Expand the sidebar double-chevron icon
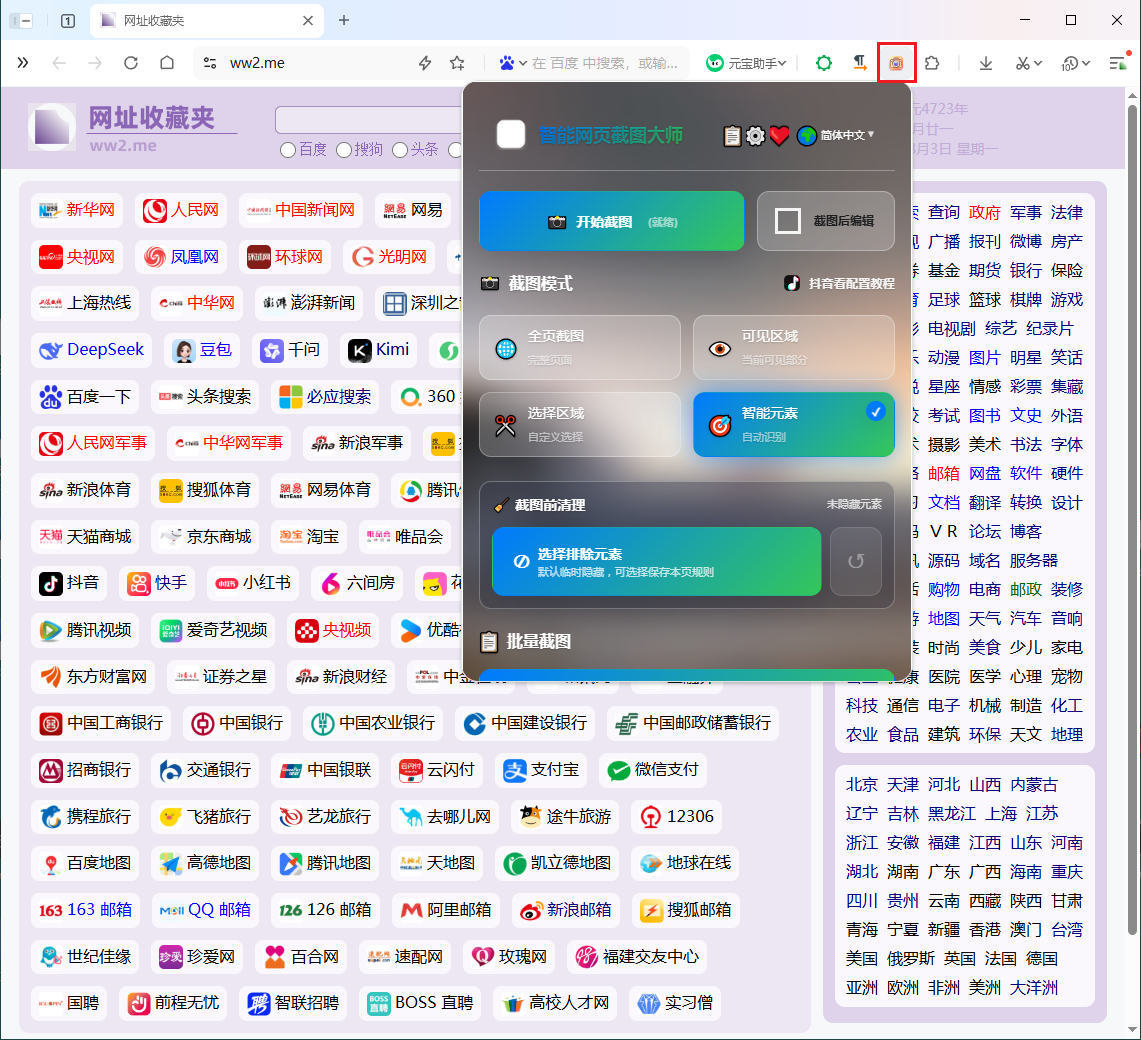This screenshot has width=1141, height=1040. [x=23, y=63]
